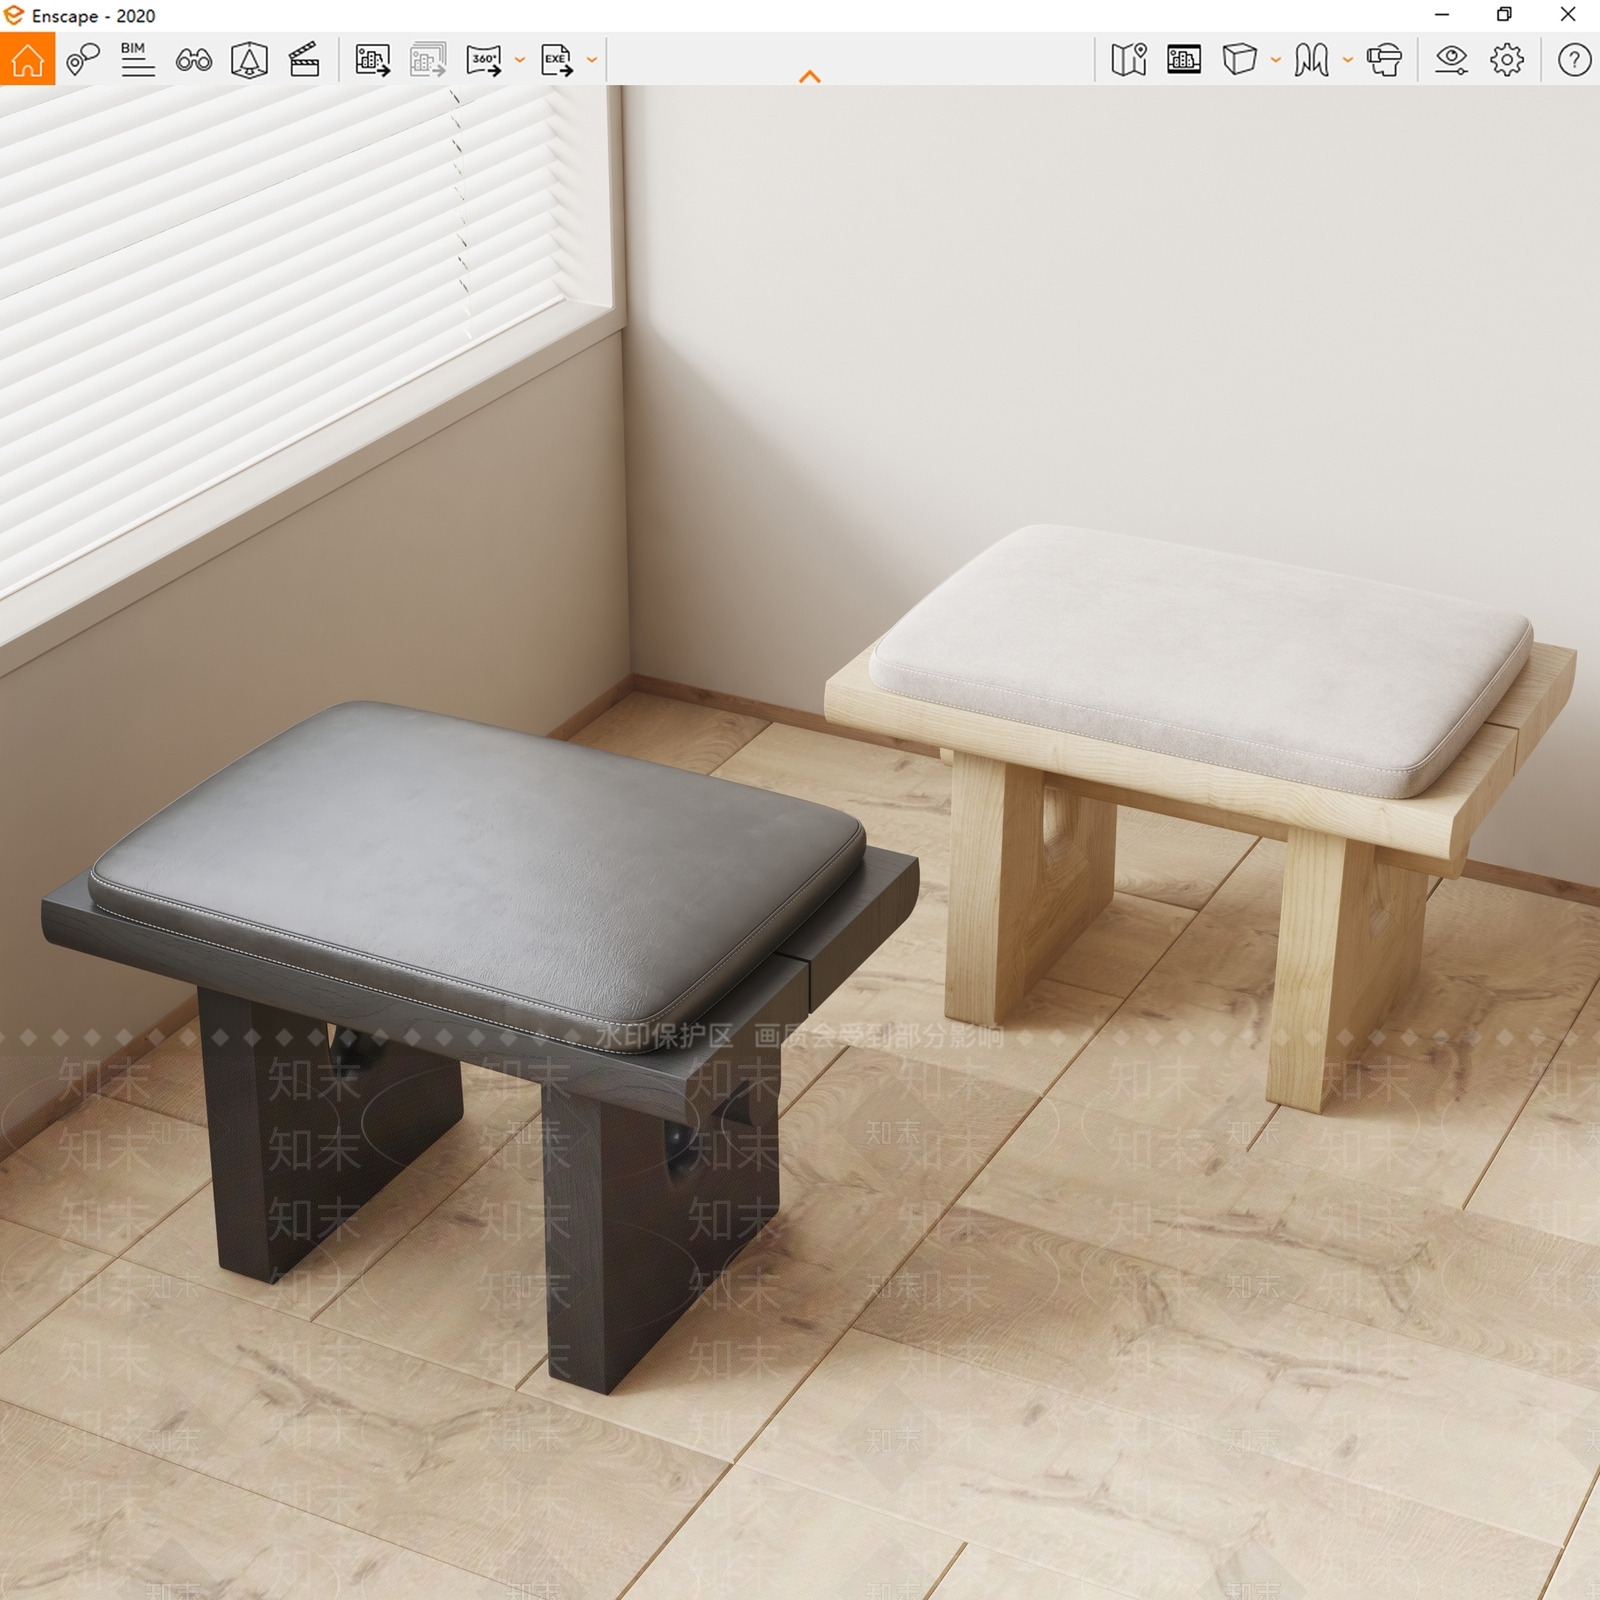Enable the VR Headset mode

1384,60
